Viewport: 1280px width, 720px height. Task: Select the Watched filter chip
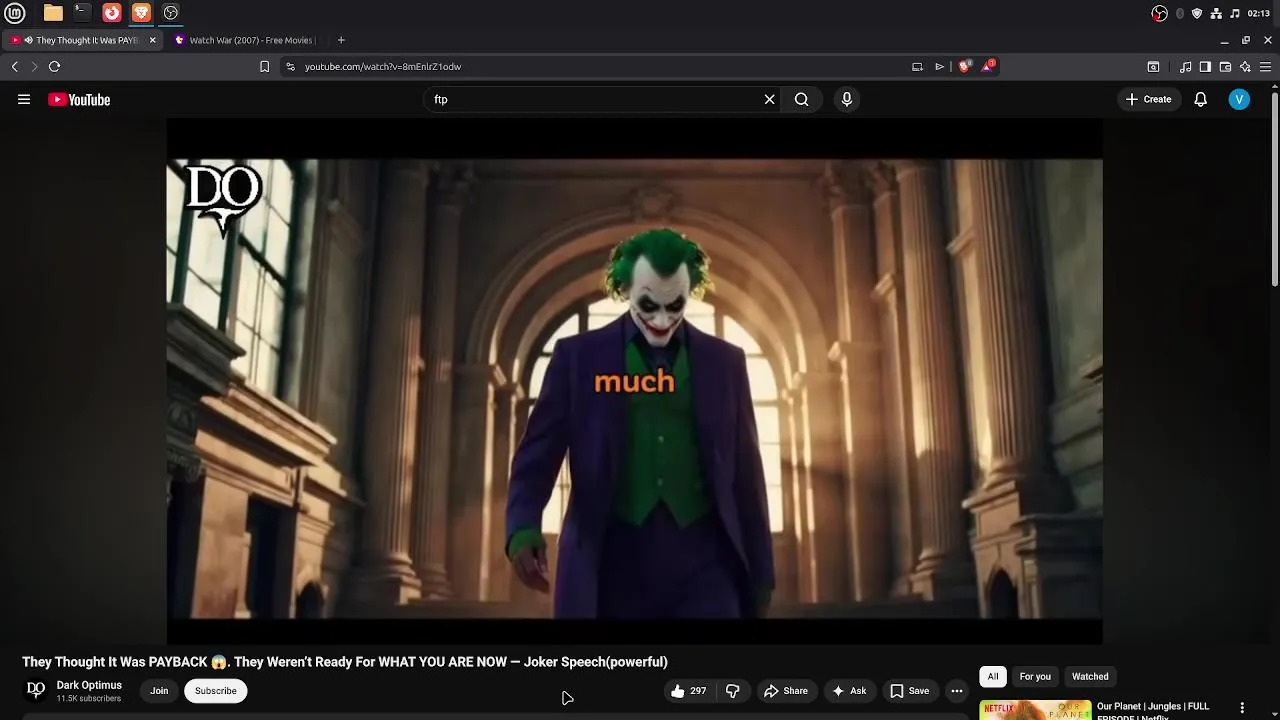(1090, 677)
